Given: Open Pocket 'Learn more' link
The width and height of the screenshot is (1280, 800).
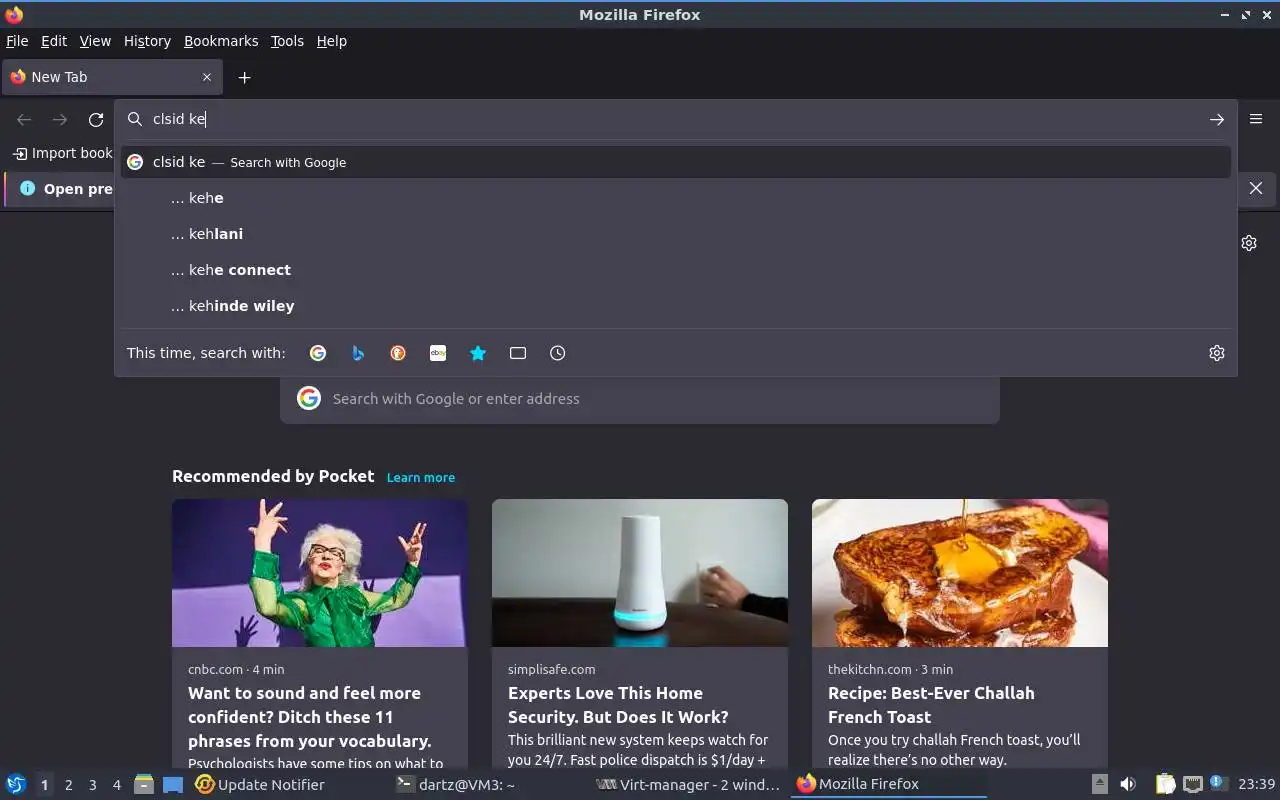Looking at the screenshot, I should (421, 478).
